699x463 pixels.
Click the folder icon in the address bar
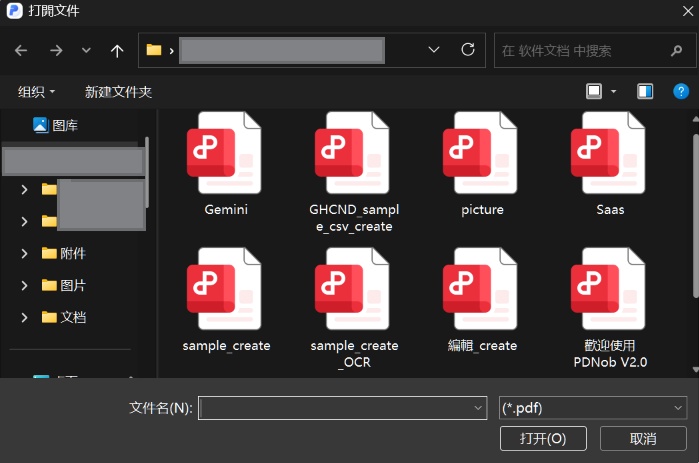154,50
